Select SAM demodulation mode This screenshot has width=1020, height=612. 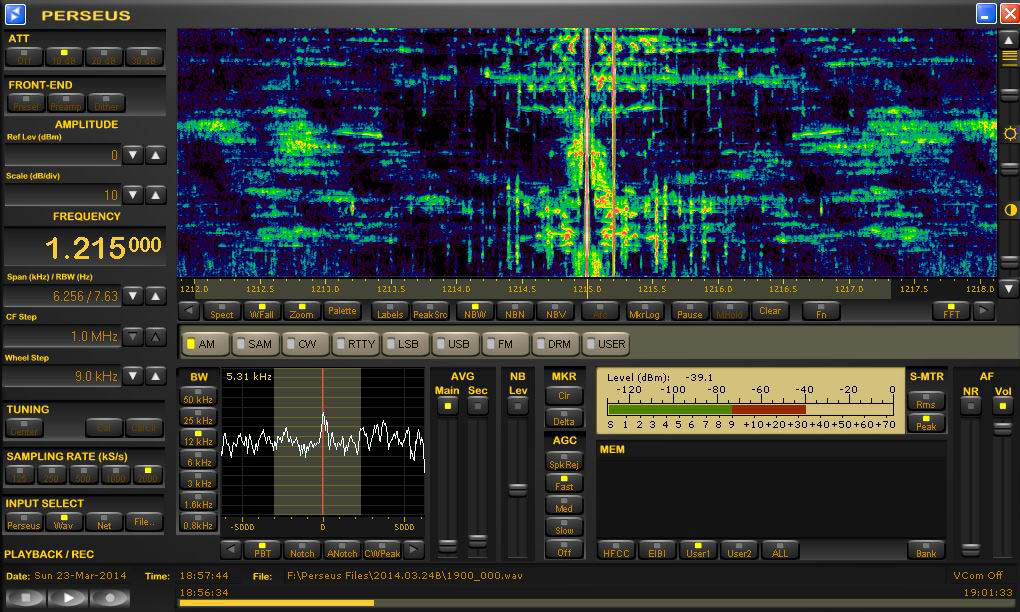pyautogui.click(x=256, y=344)
